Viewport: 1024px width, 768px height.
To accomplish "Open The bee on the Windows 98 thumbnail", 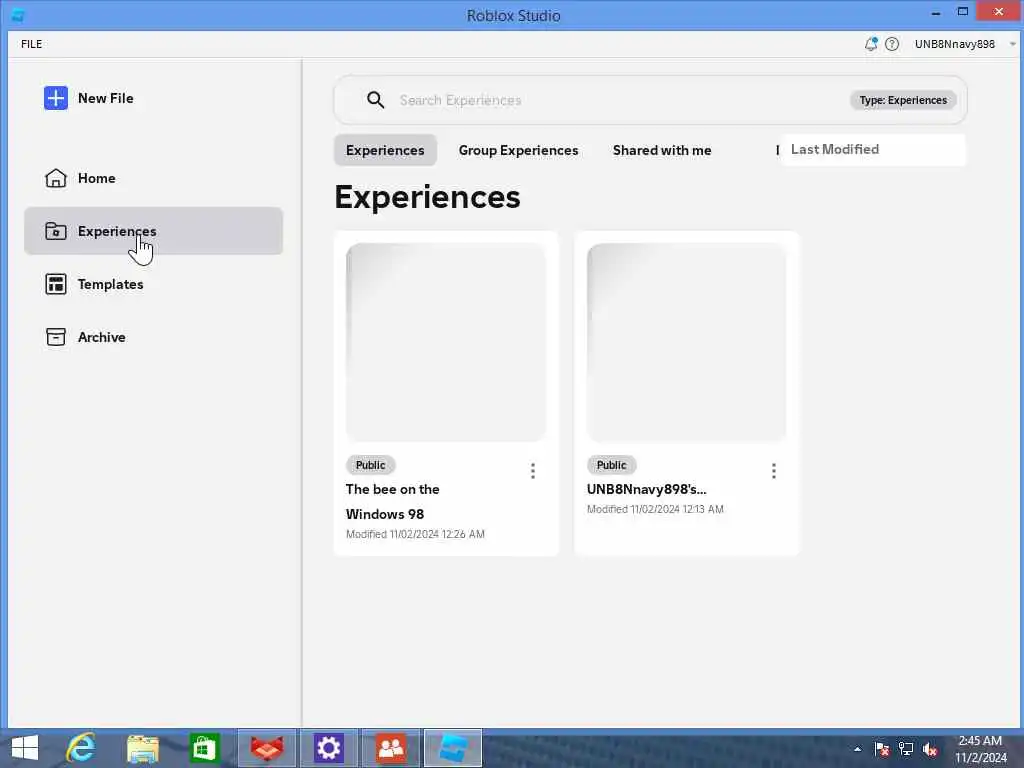I will pyautogui.click(x=446, y=342).
